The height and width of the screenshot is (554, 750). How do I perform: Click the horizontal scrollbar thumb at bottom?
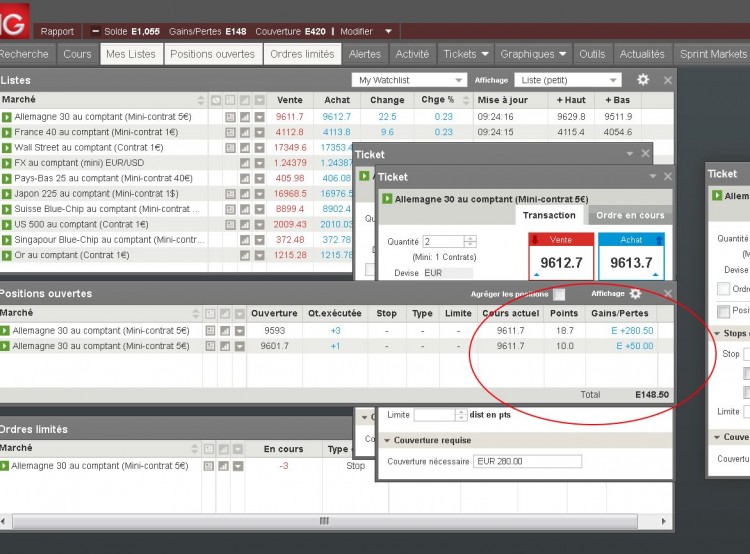(324, 521)
